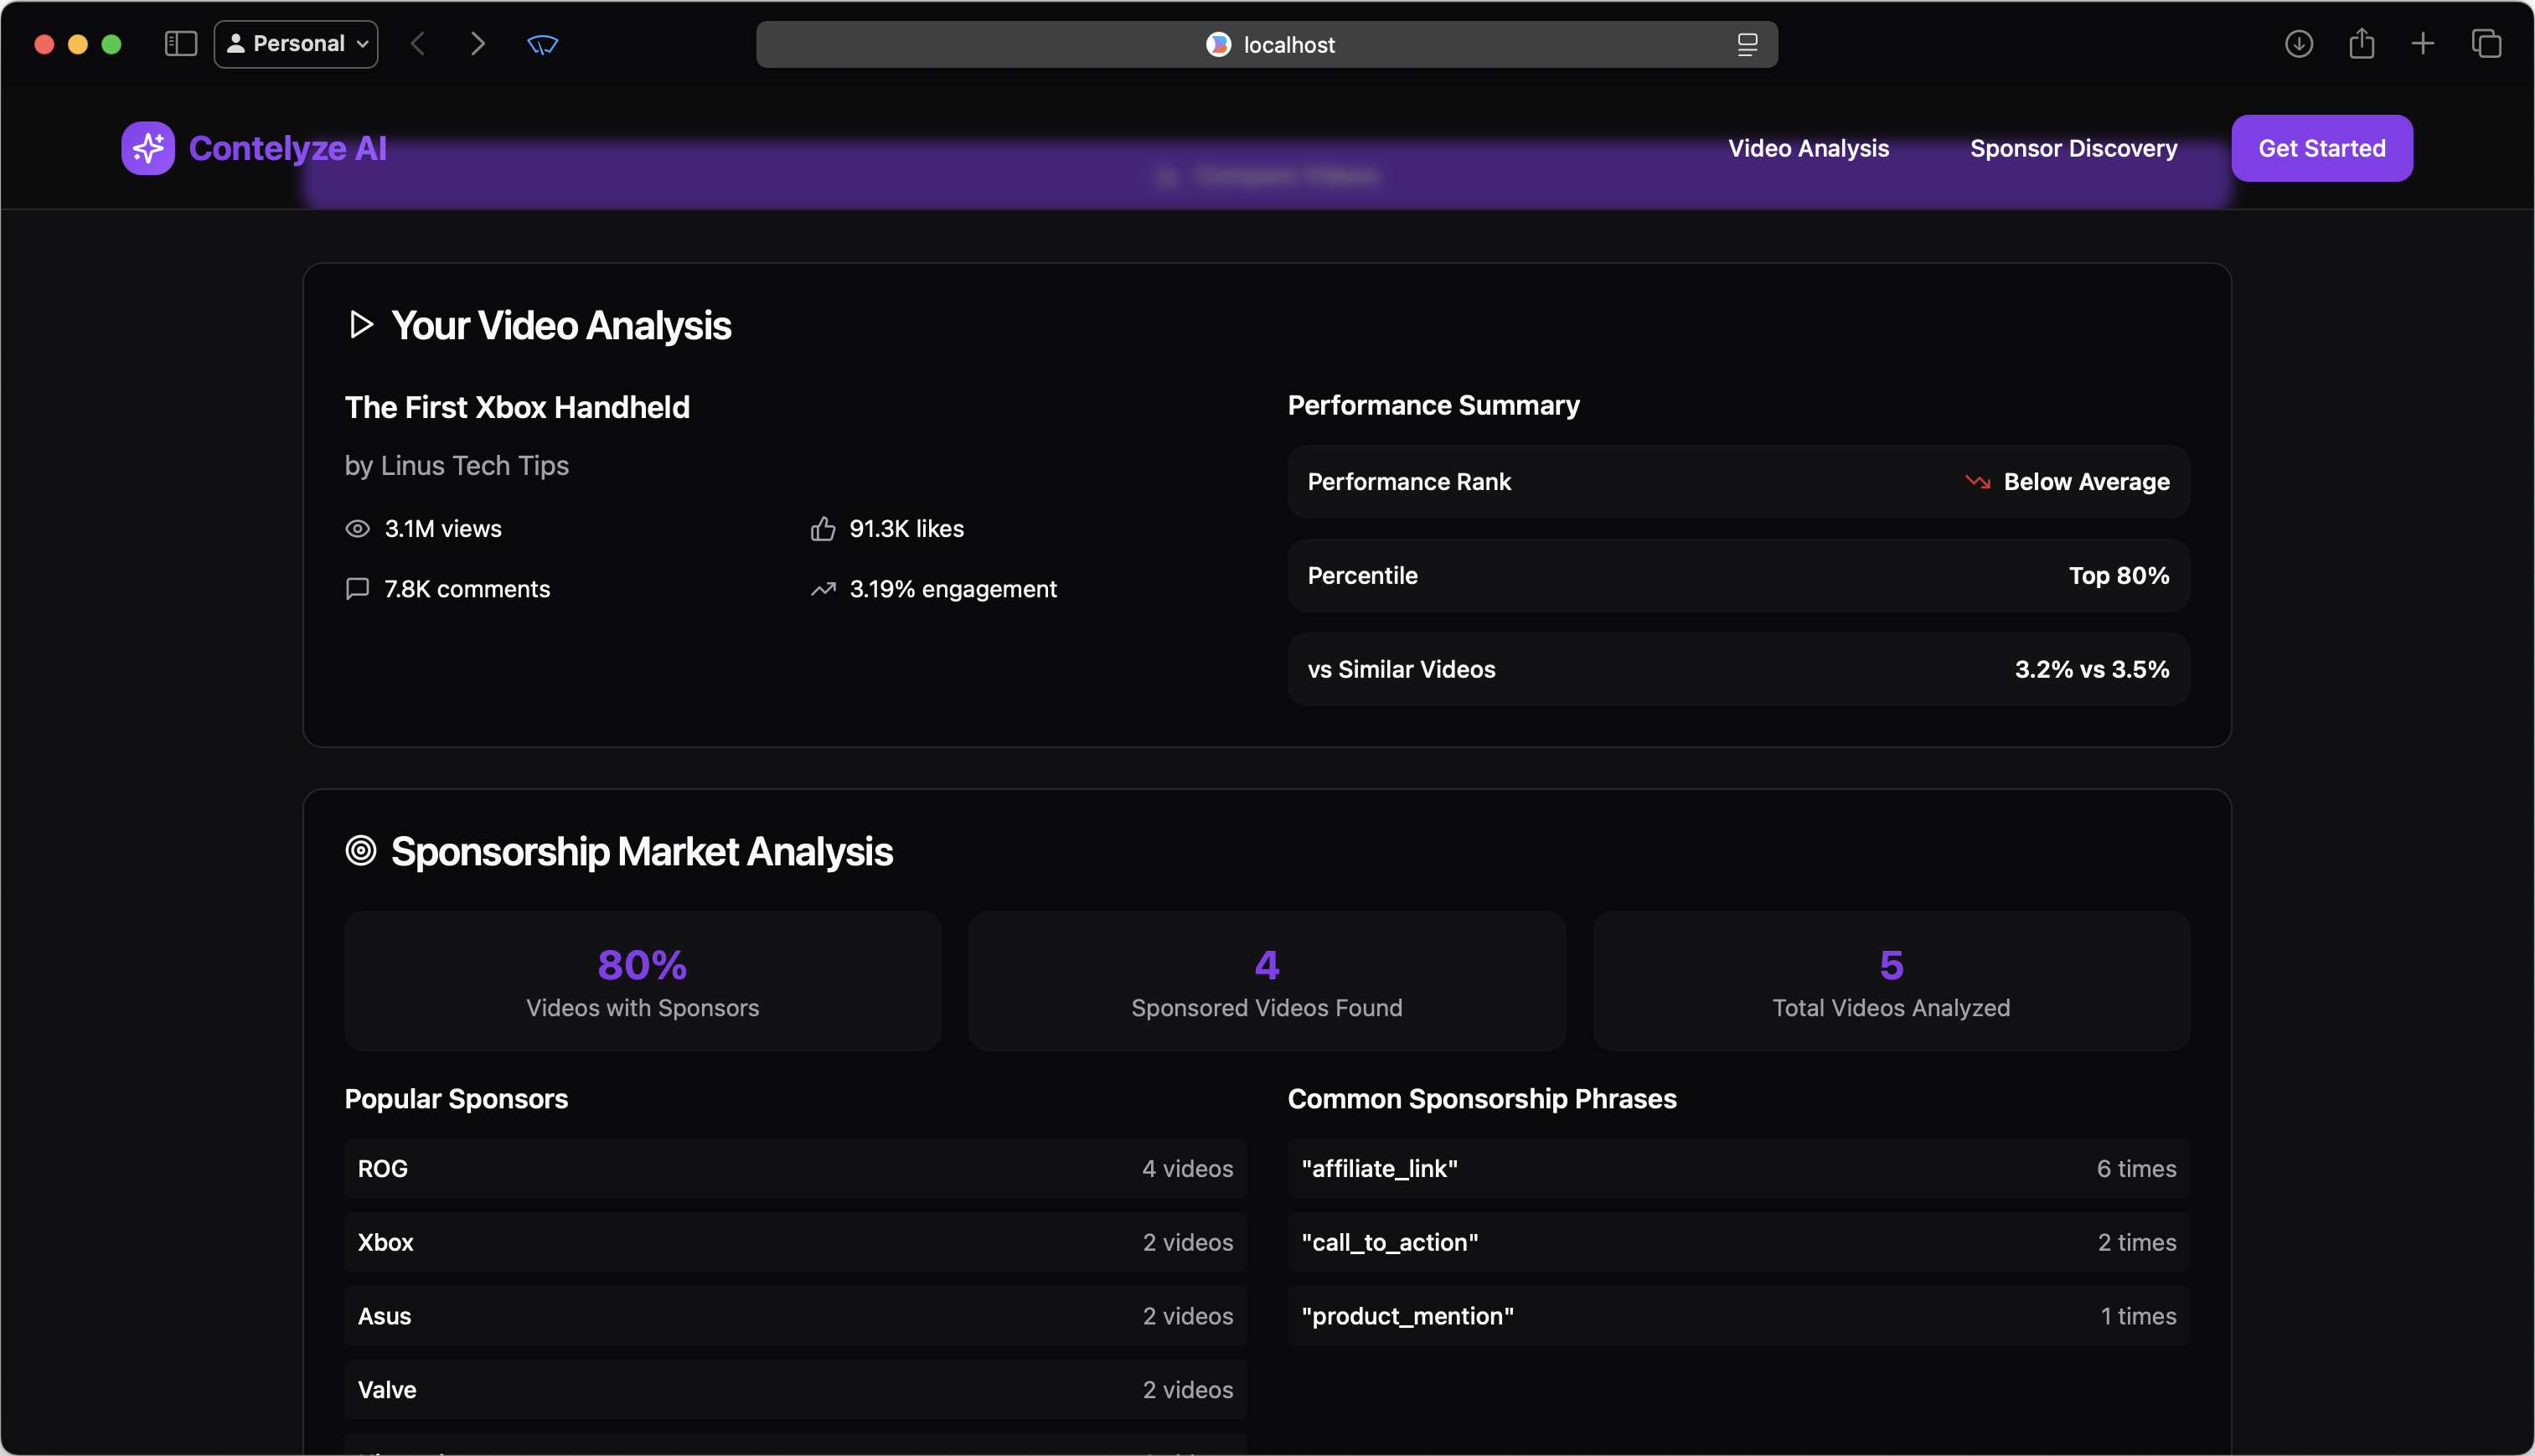Click the localhost address bar
The height and width of the screenshot is (1456, 2535).
tap(1266, 45)
